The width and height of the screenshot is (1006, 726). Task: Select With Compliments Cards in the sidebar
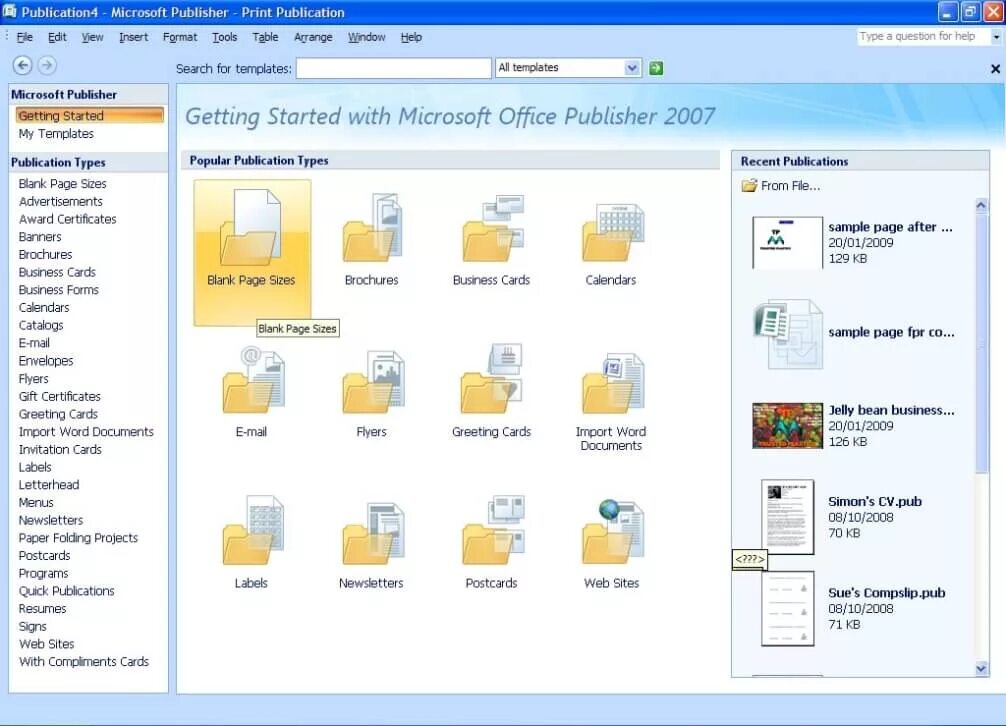tap(83, 662)
